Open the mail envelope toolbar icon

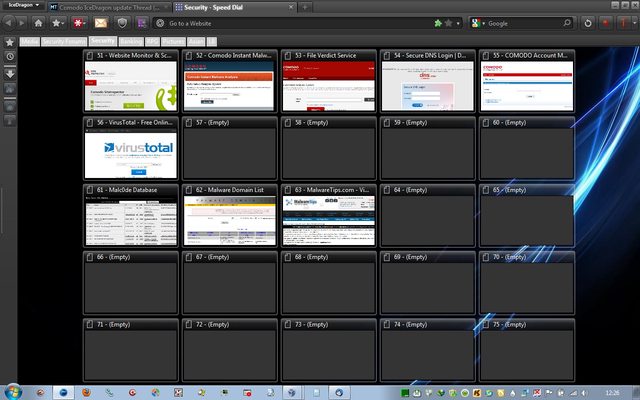101,23
